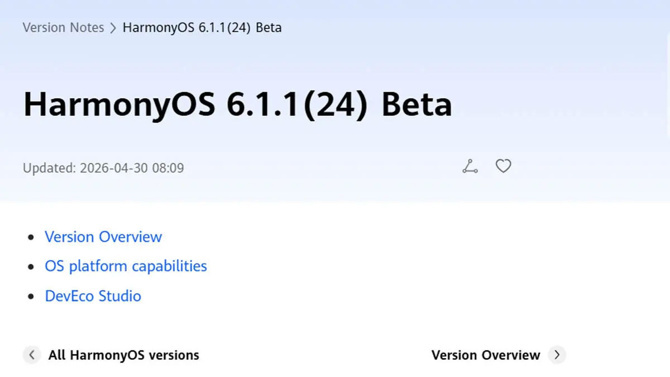
Task: Click the bullet beside Version Overview link
Action: tap(31, 237)
